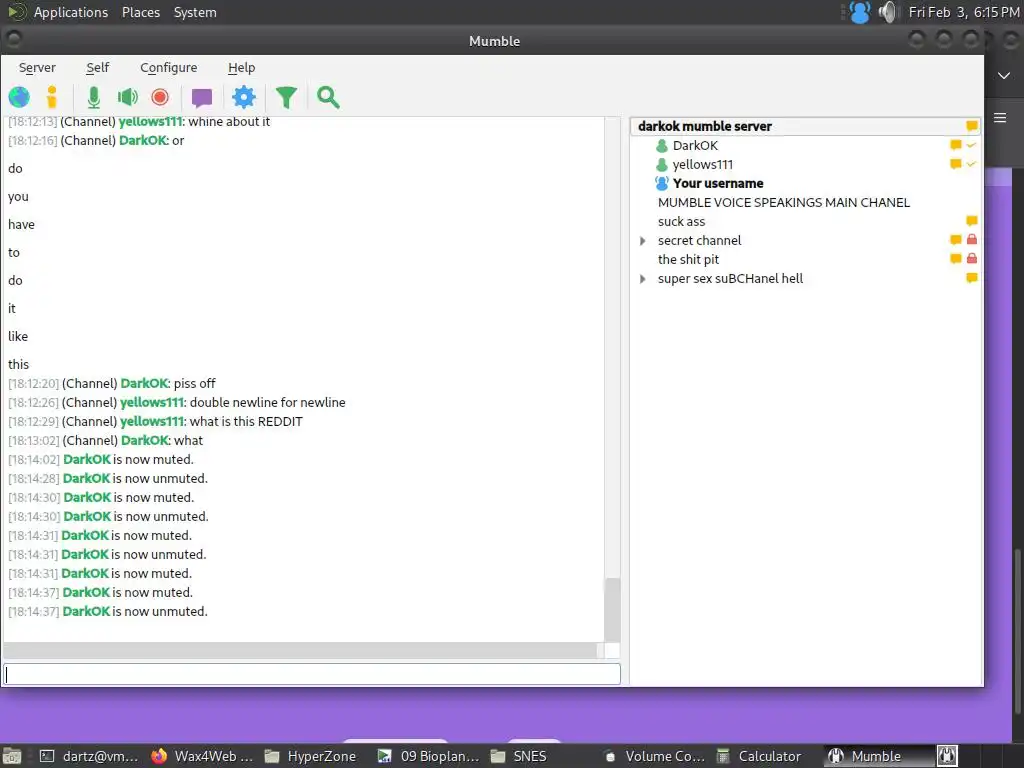Click DarkOK name in 18:13:02 'what' message

[x=145, y=440]
